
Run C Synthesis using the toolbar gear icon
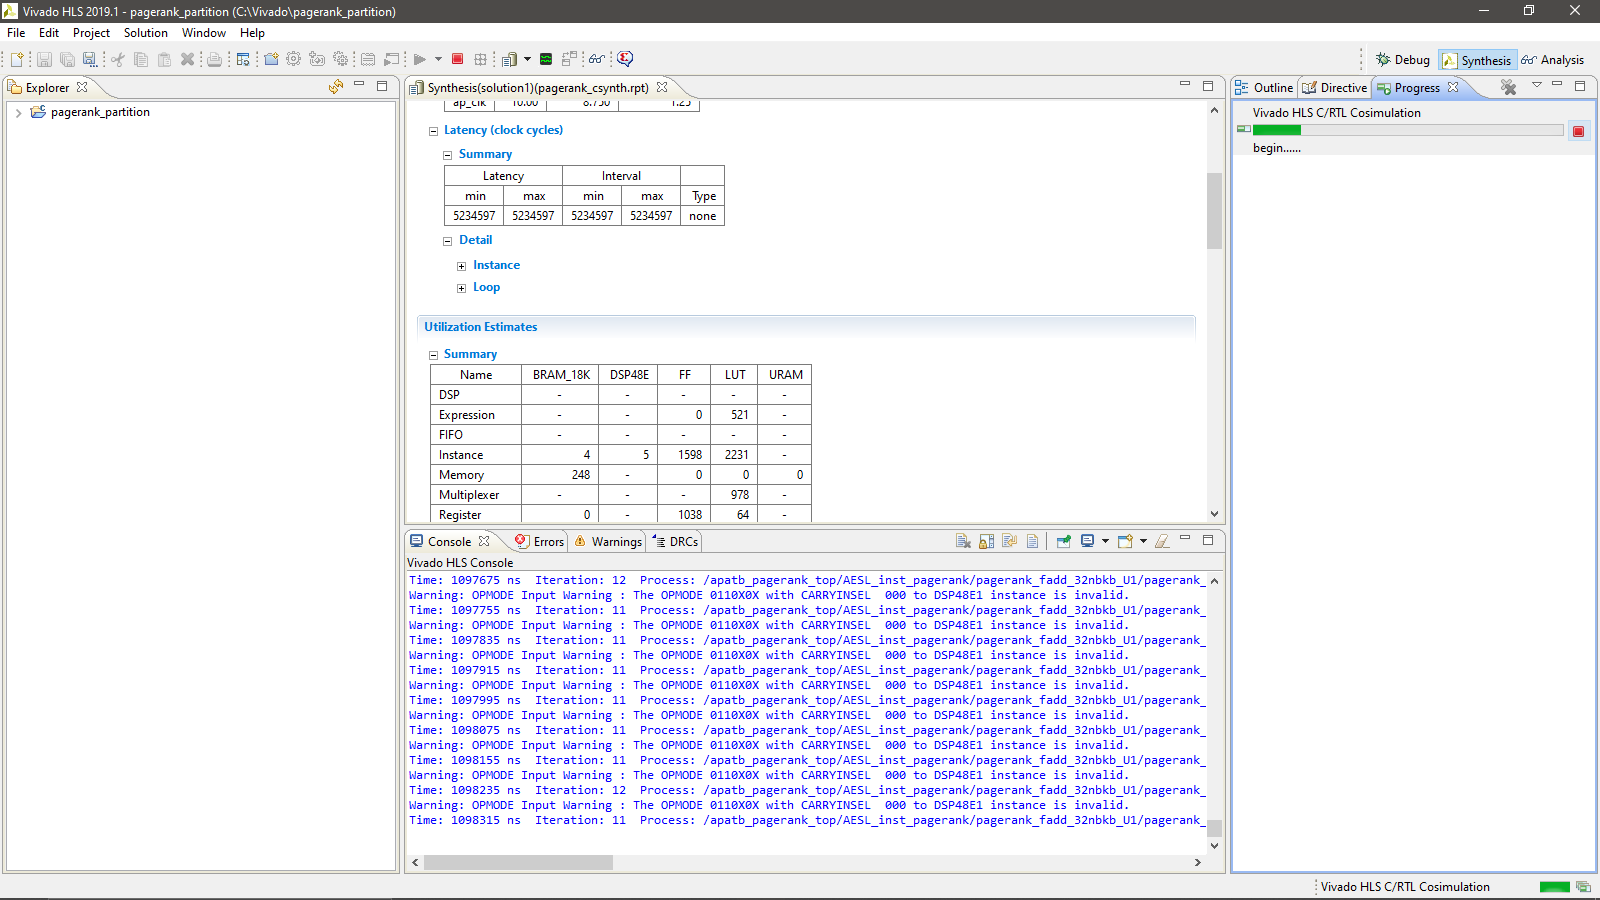coord(293,59)
